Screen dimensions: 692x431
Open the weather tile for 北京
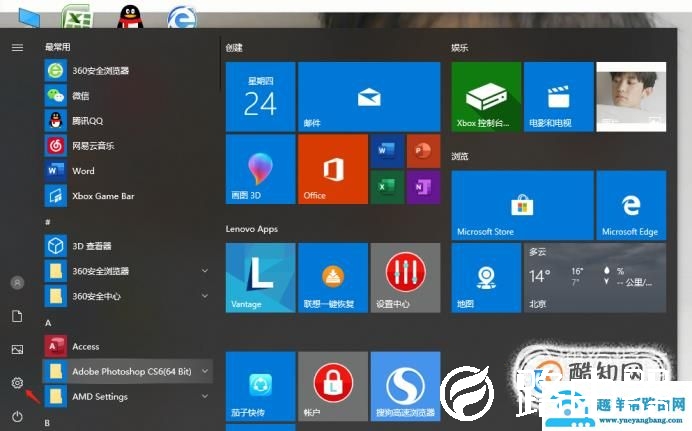[595, 278]
